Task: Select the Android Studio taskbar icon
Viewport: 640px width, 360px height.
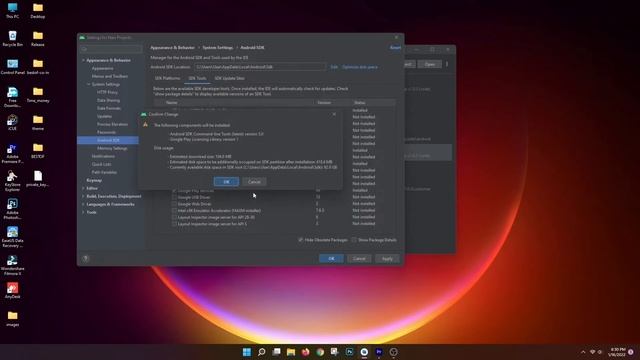Action: tap(364, 352)
